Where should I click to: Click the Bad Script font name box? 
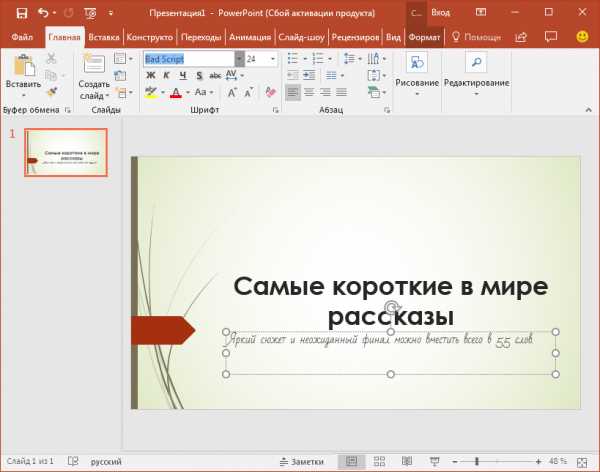click(189, 59)
